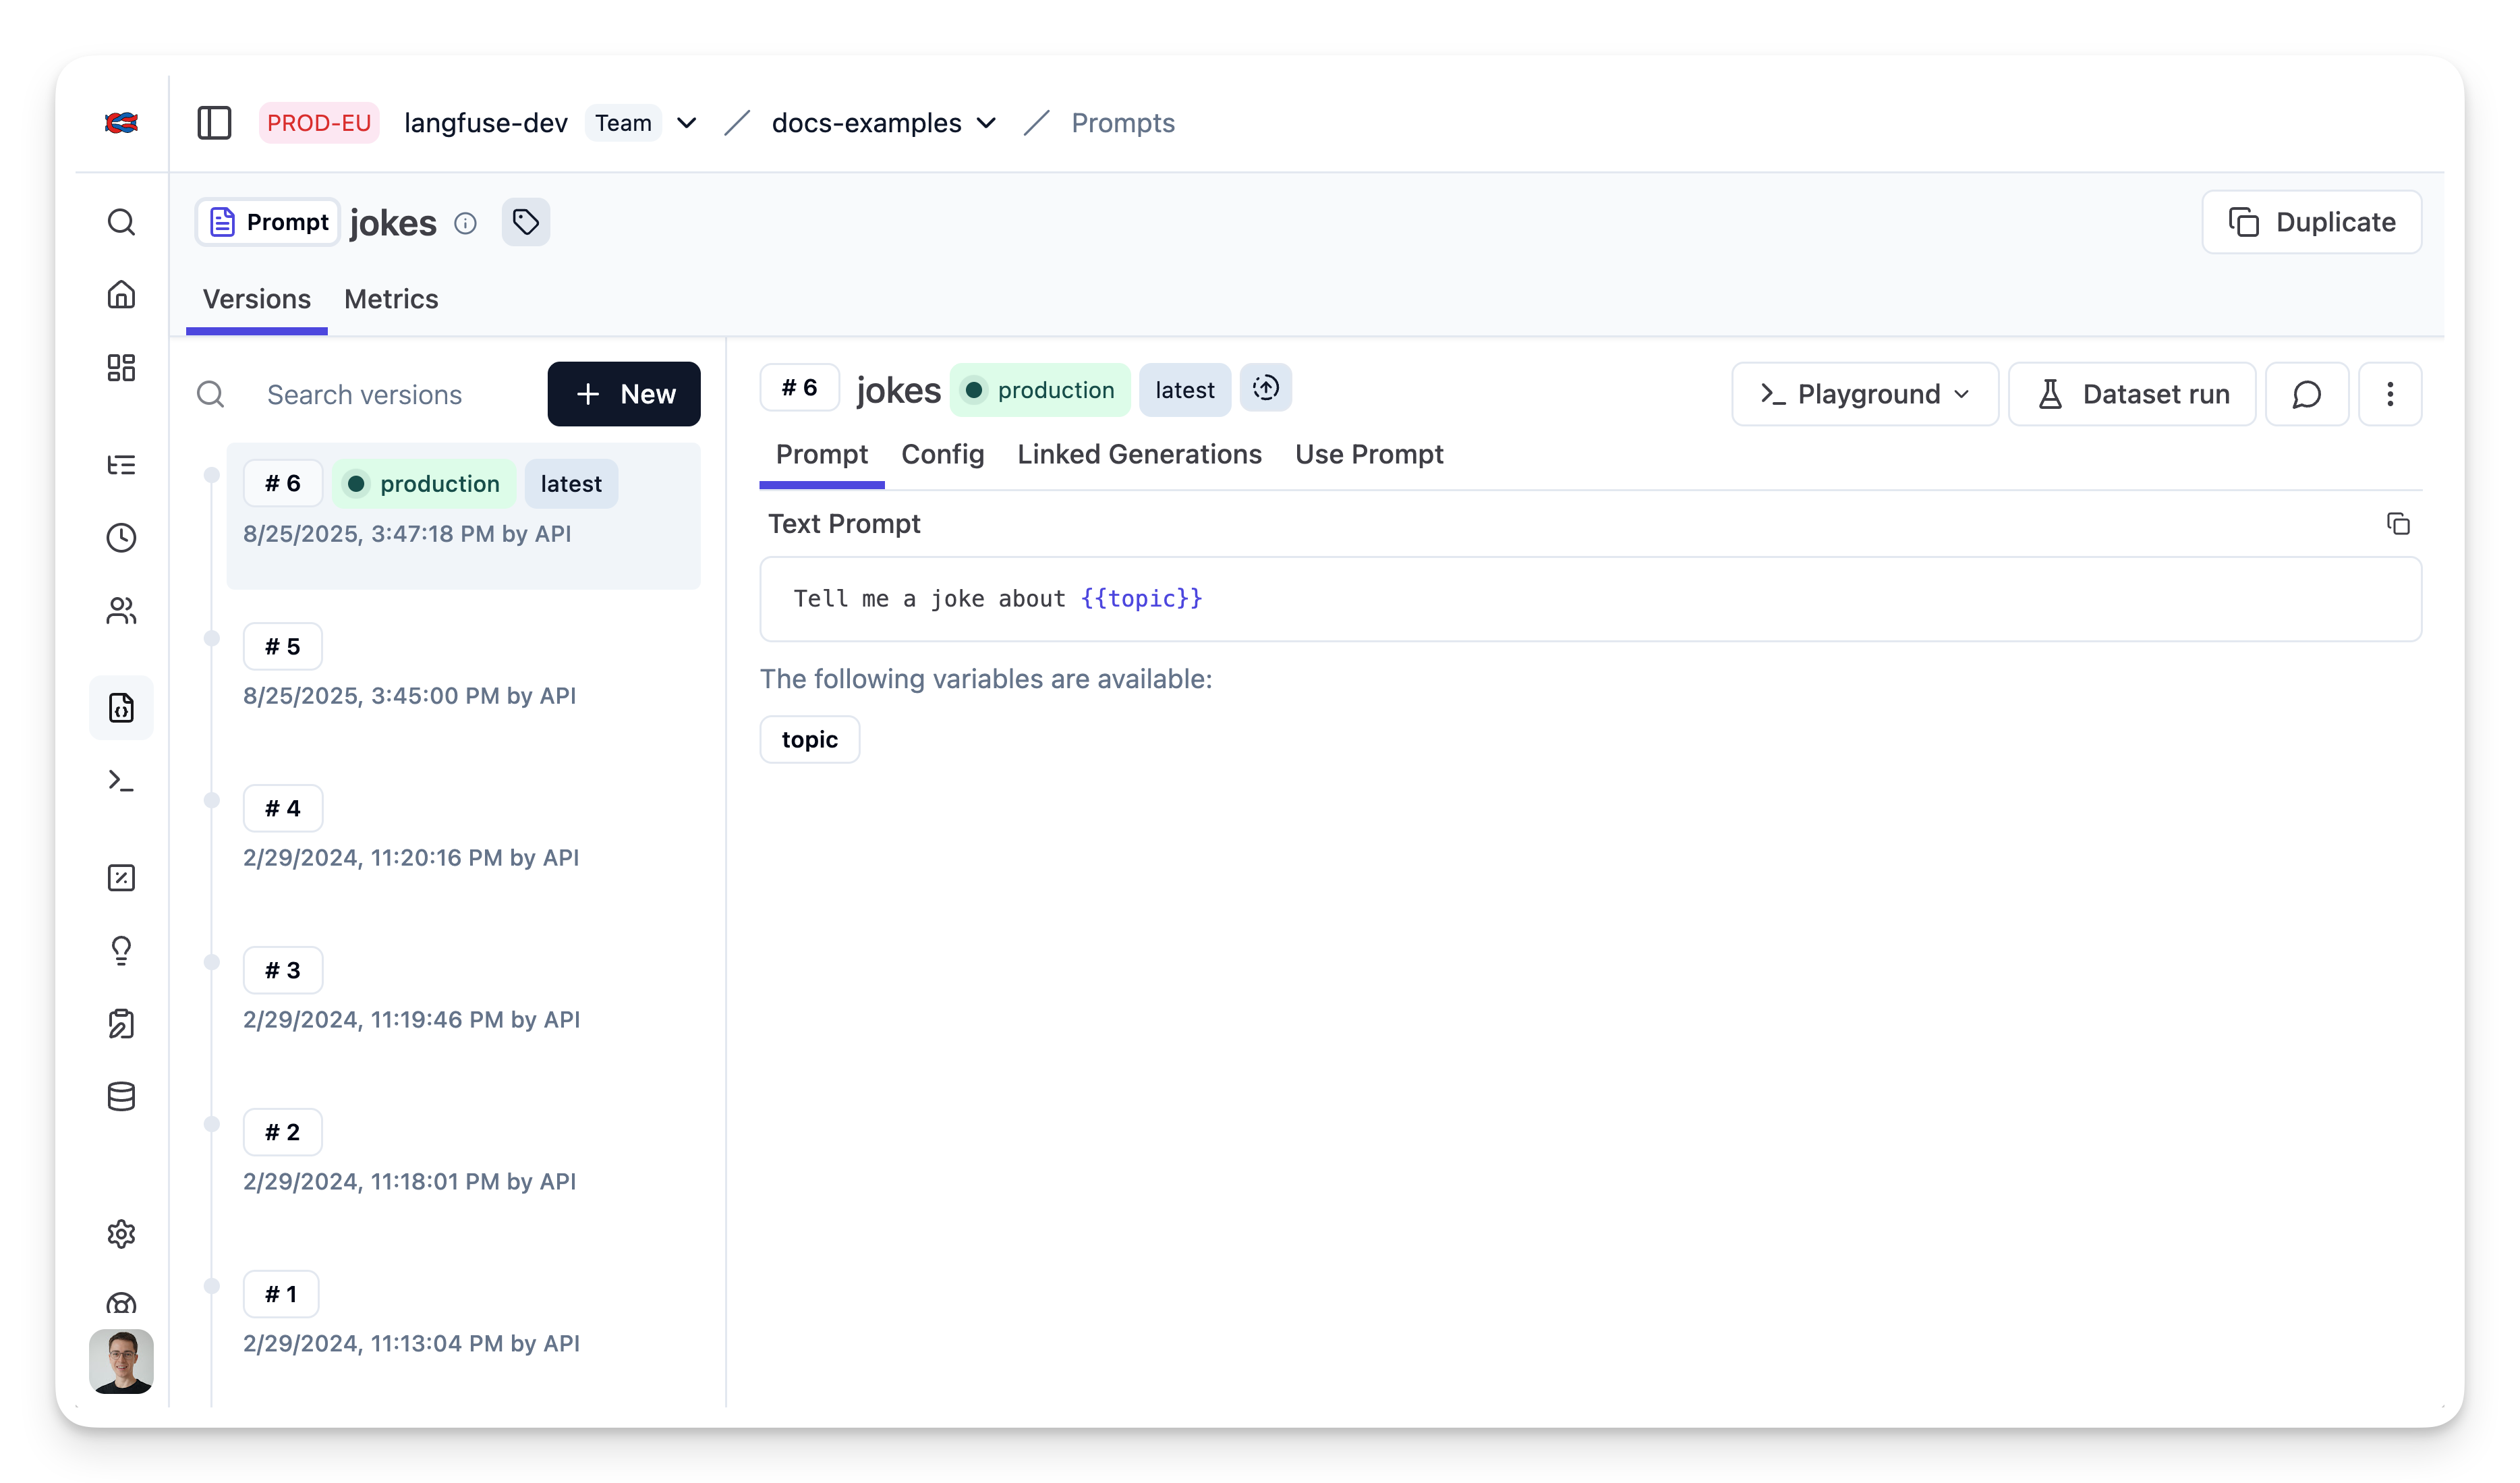Click the Search versions input field
The image size is (2520, 1483).
[365, 394]
